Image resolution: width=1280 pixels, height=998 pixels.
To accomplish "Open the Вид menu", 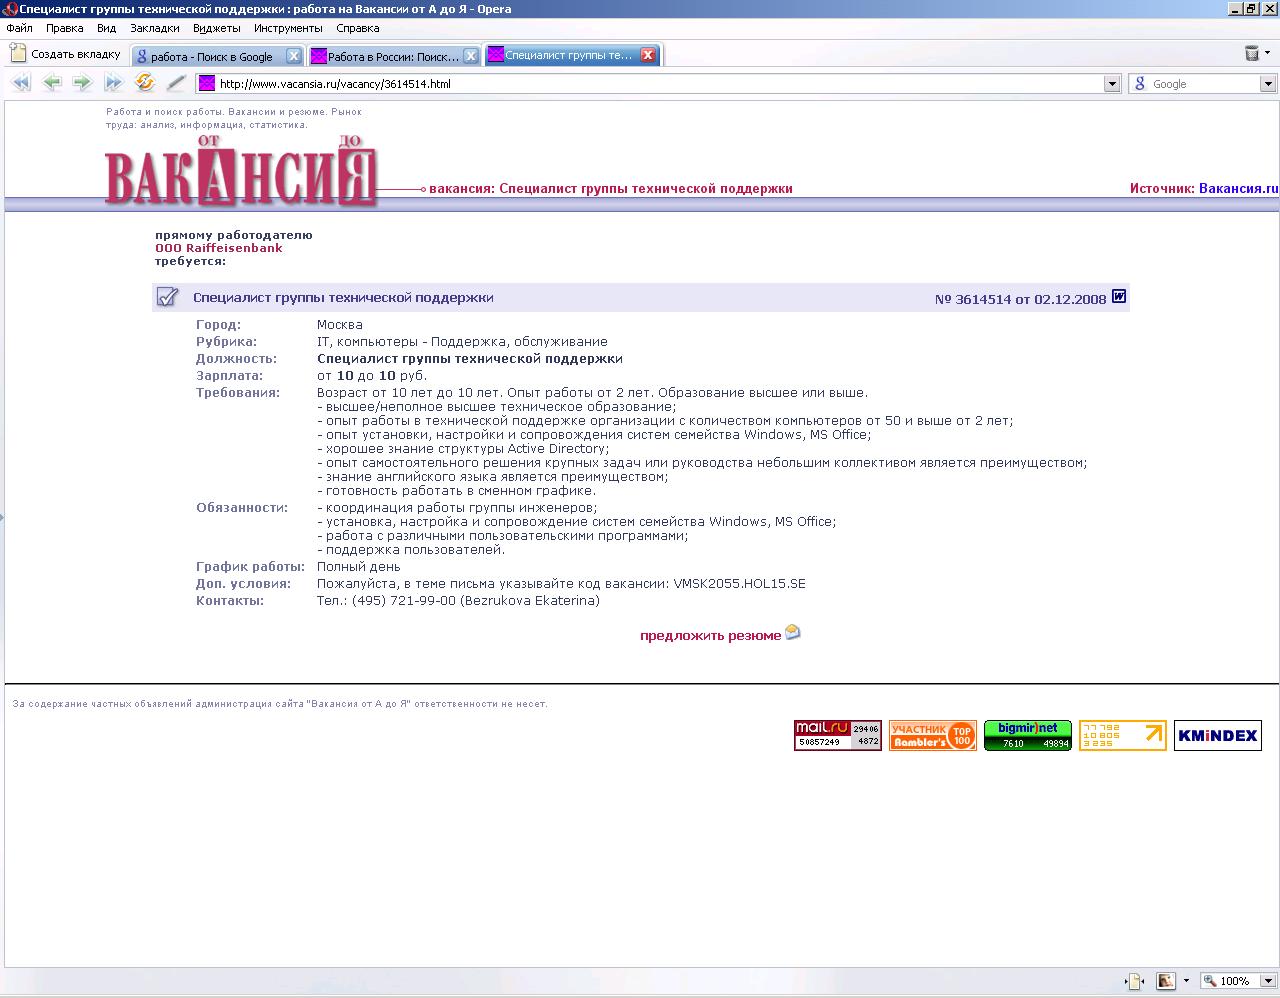I will click(x=106, y=28).
